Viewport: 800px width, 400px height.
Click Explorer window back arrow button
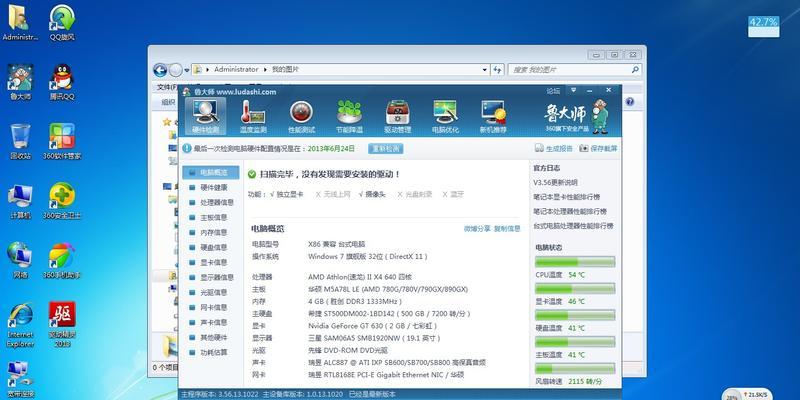coord(160,70)
